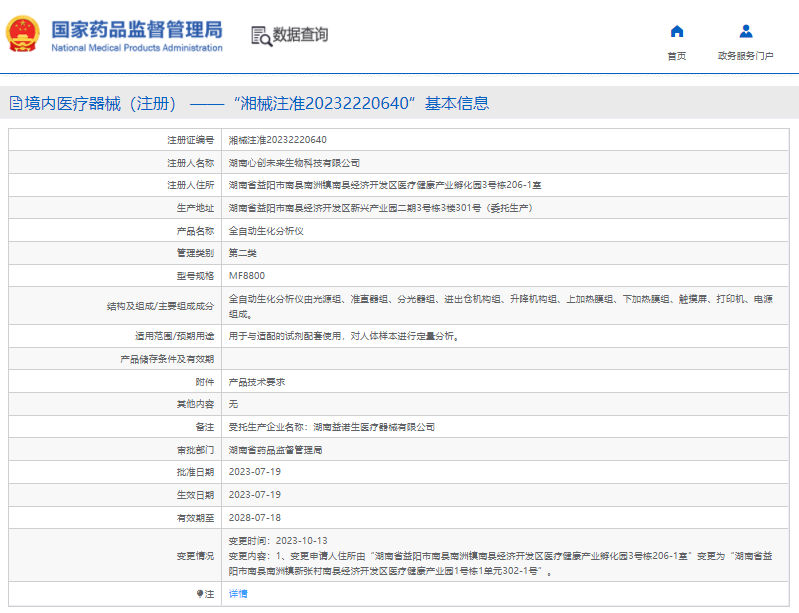Open the 详情 link
799x613 pixels.
pos(238,594)
